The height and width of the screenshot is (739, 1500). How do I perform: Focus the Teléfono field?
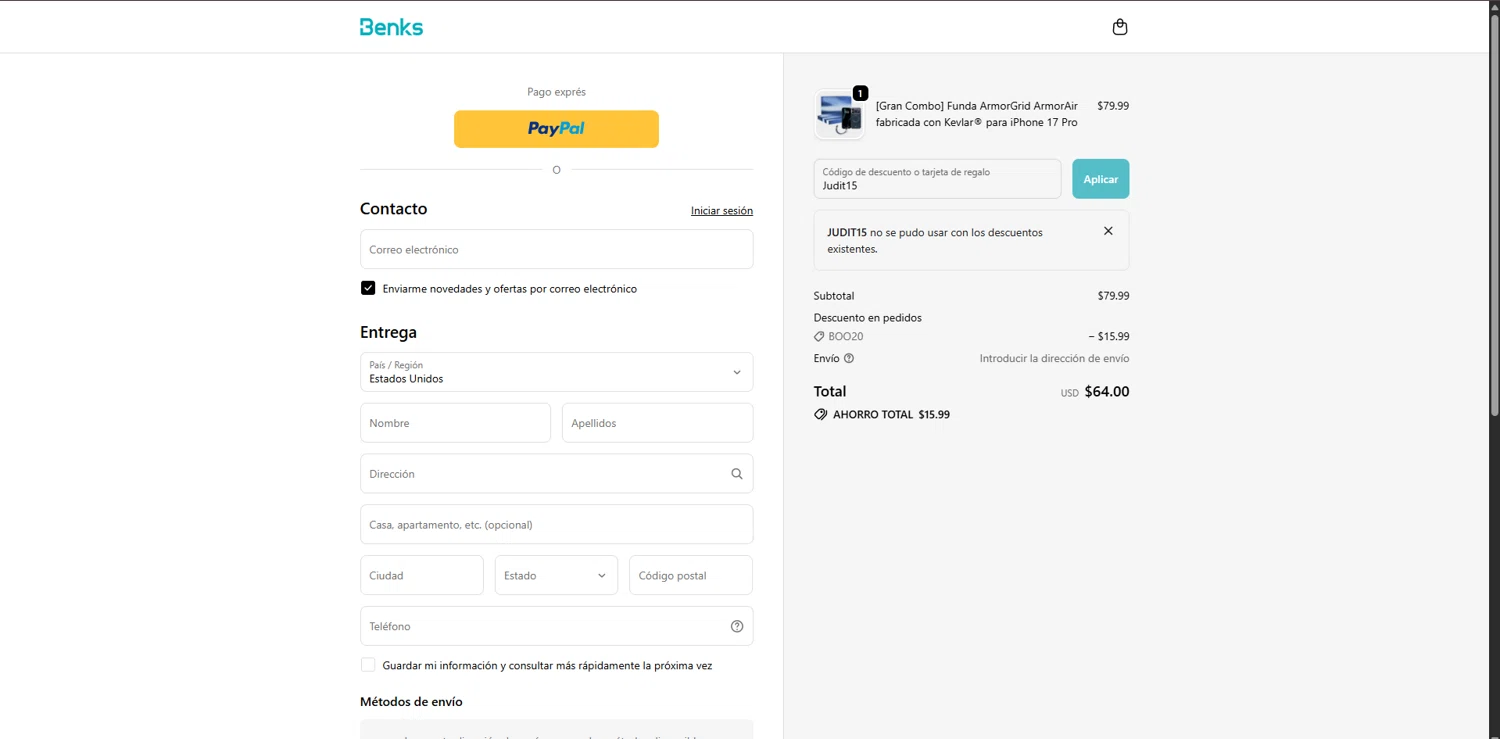coord(556,626)
